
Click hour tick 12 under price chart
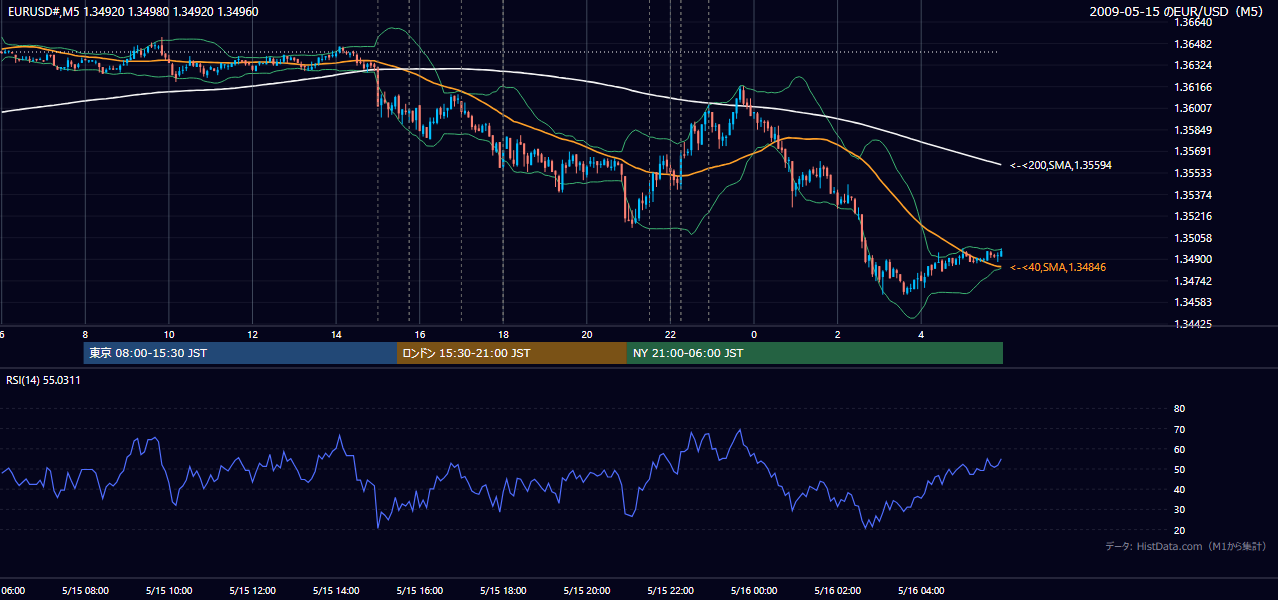coord(252,334)
